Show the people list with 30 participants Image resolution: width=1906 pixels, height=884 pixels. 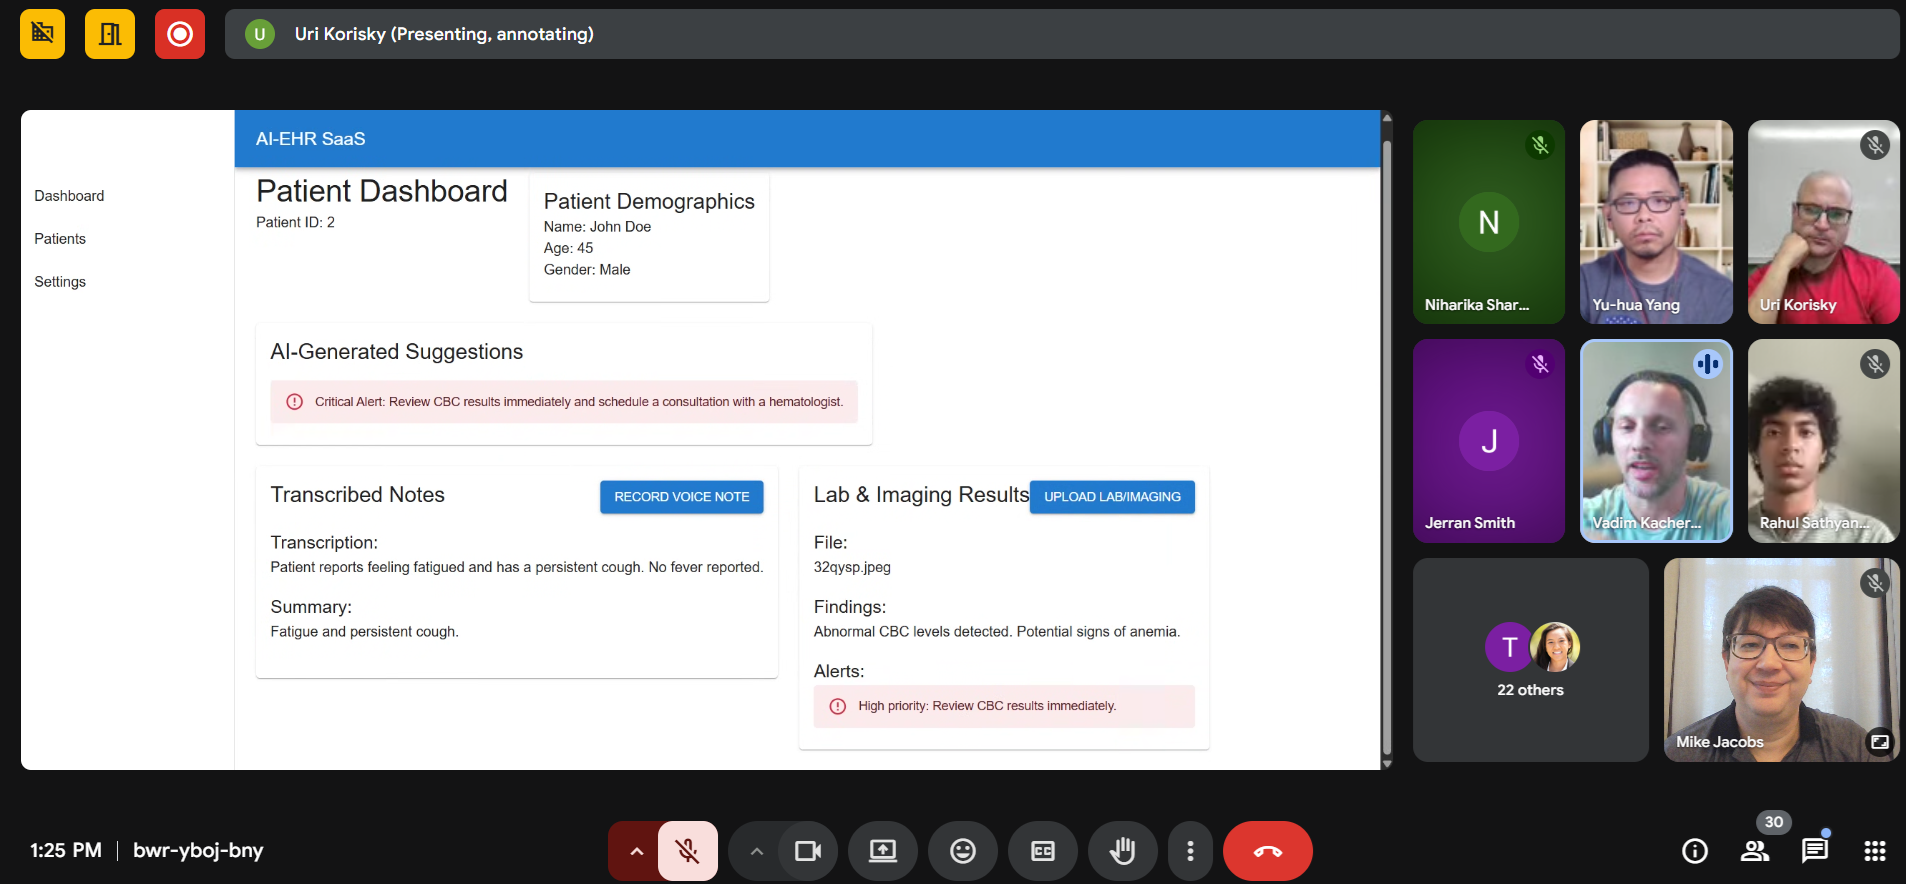pyautogui.click(x=1755, y=851)
